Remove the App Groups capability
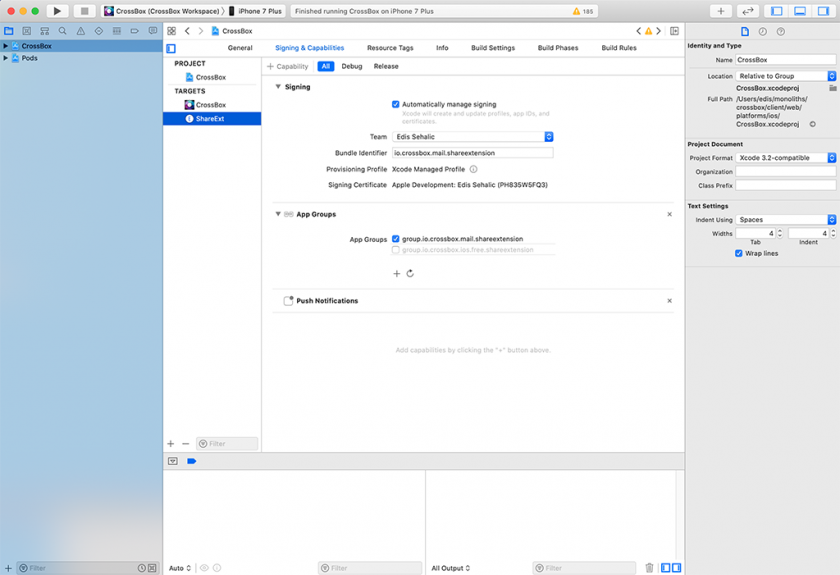The width and height of the screenshot is (840, 575). (669, 214)
